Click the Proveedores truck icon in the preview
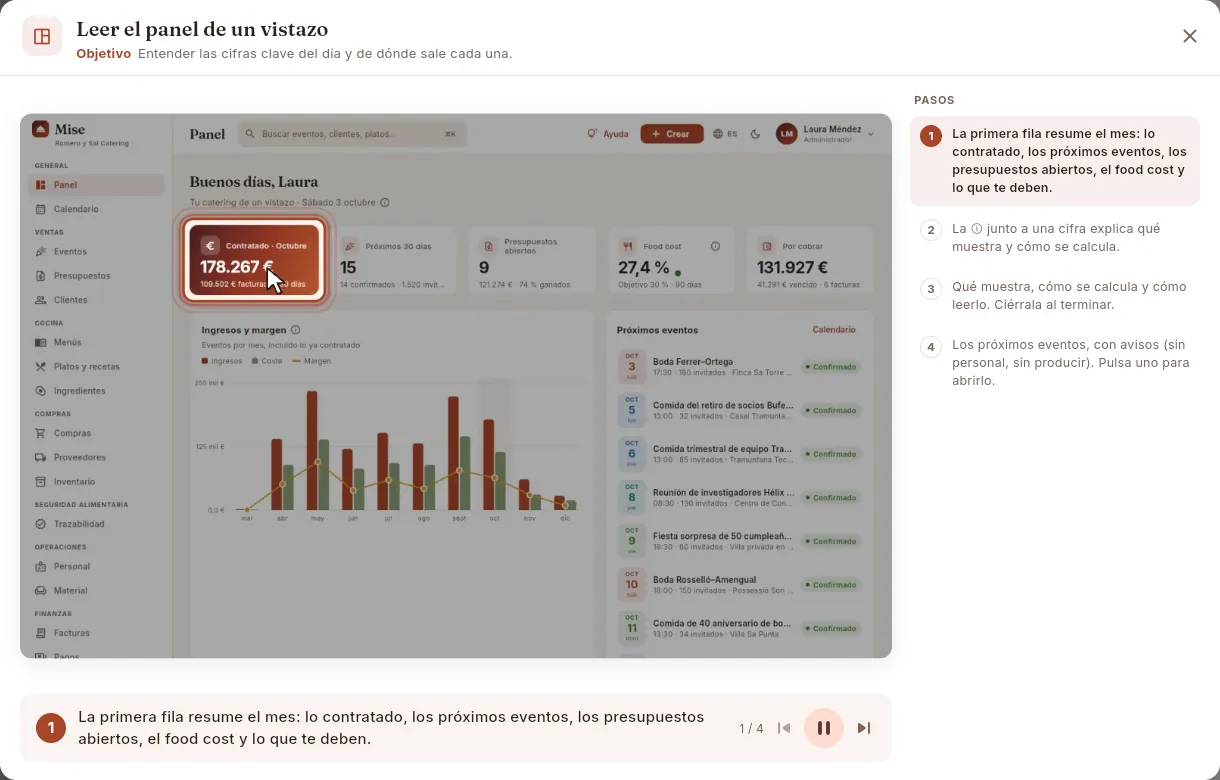Screen dimensions: 1220x780 coord(41,457)
